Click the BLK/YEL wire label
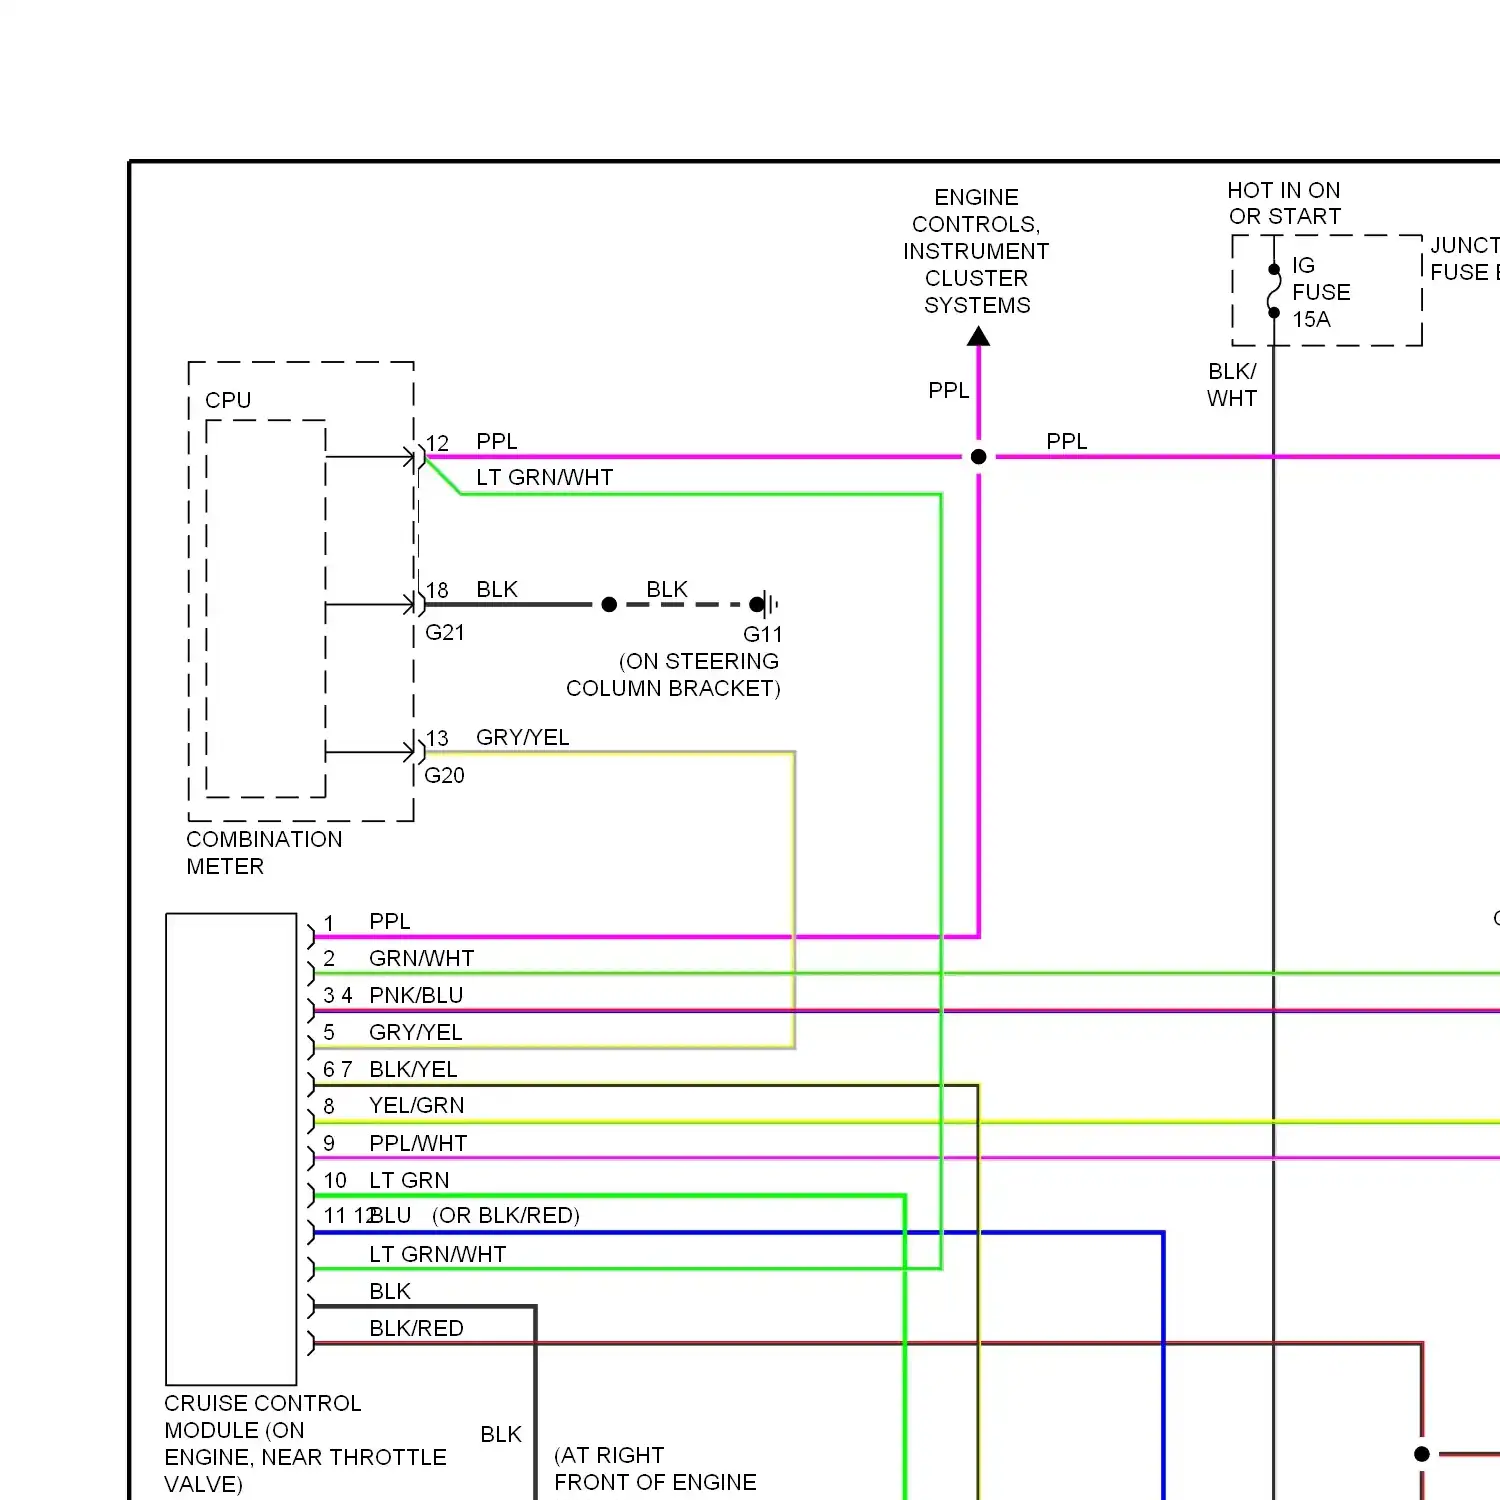Screen dimensions: 1500x1500 [413, 1069]
